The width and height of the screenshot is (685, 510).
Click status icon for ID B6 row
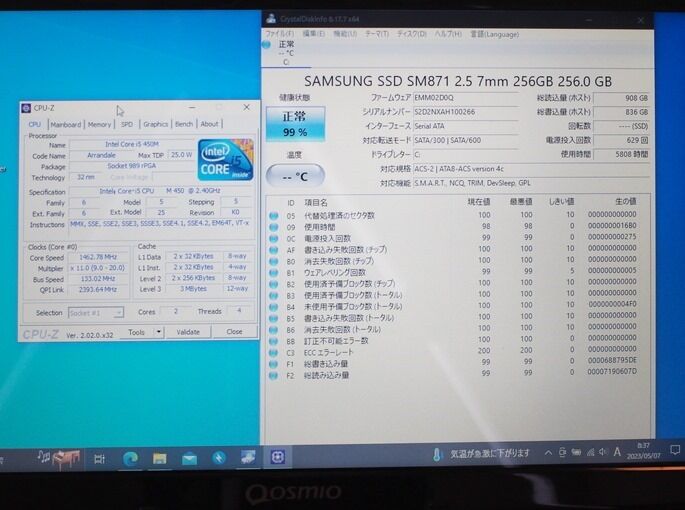tap(273, 329)
